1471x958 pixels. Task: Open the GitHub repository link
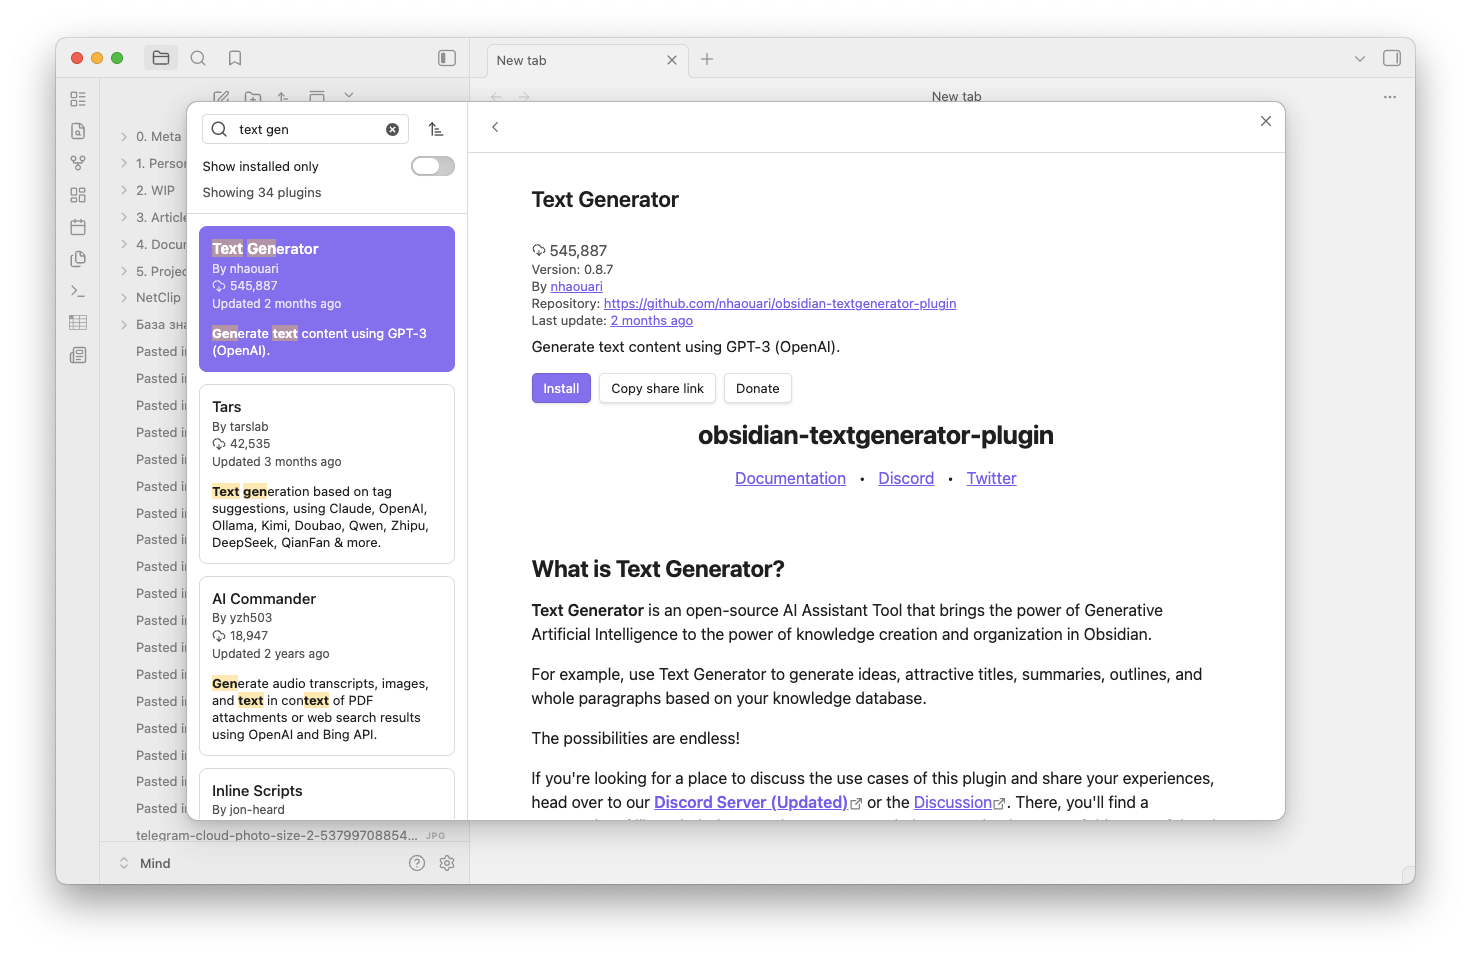(x=780, y=303)
